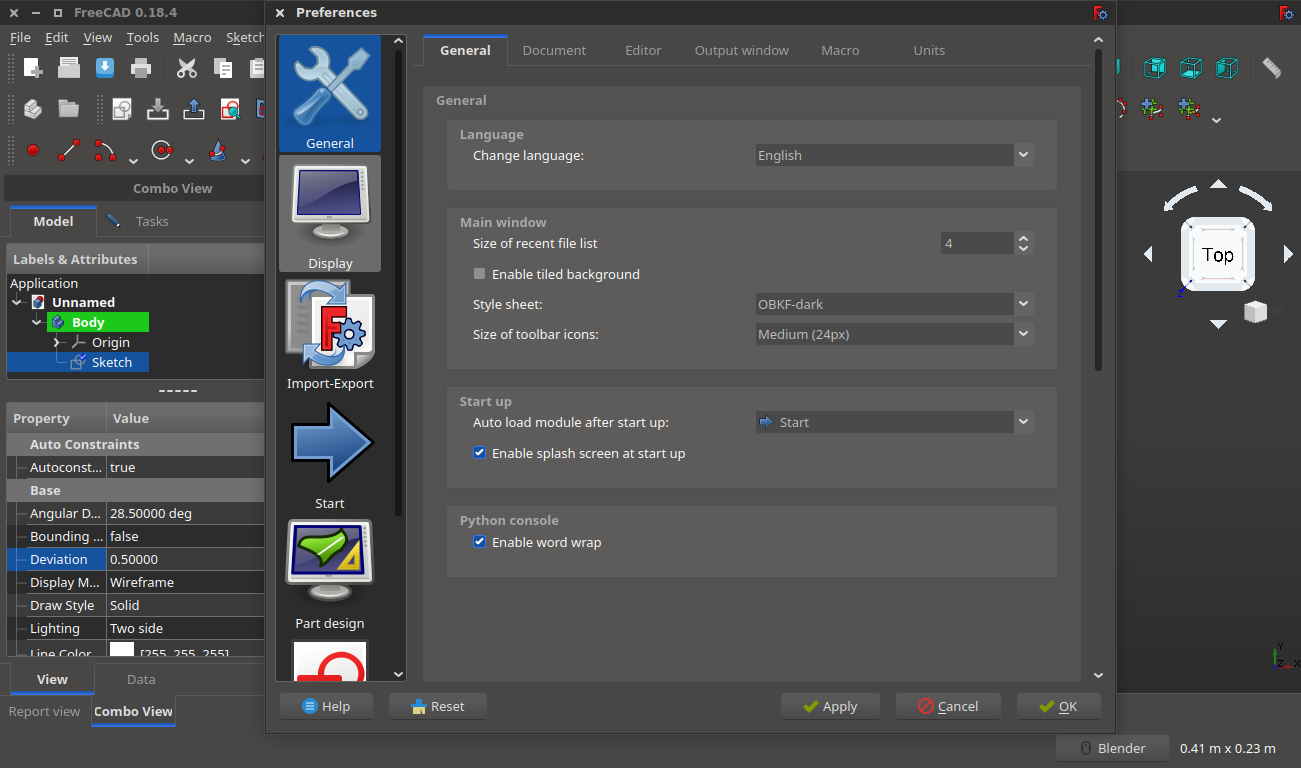Open the Arc tool dropdown arrow
This screenshot has width=1301, height=768.
(x=133, y=160)
